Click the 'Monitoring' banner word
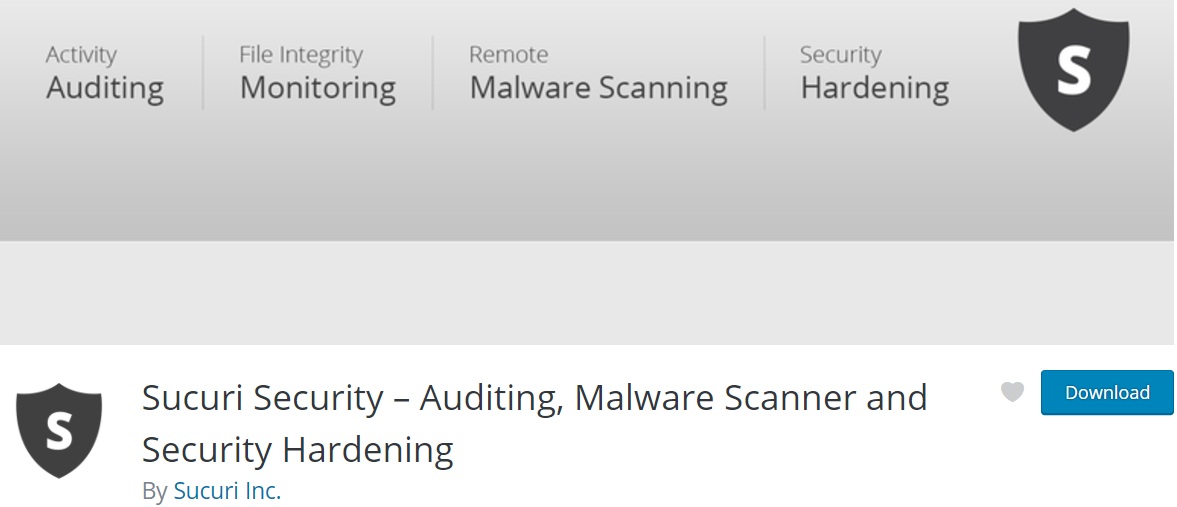The height and width of the screenshot is (507, 1177). pyautogui.click(x=318, y=88)
